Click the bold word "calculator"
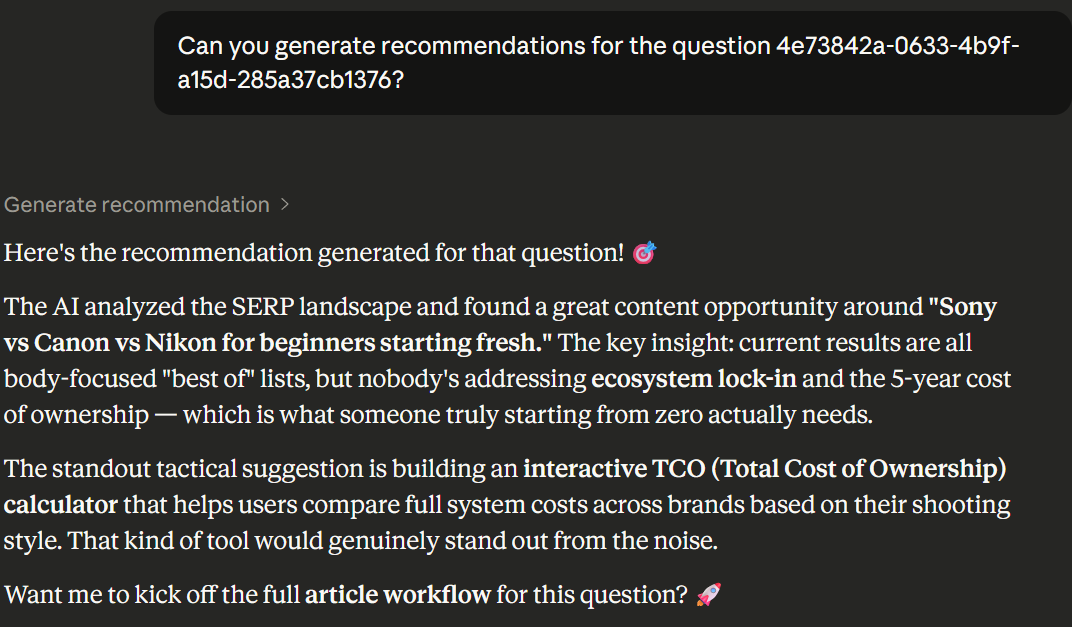Image resolution: width=1072 pixels, height=627 pixels. (x=61, y=505)
